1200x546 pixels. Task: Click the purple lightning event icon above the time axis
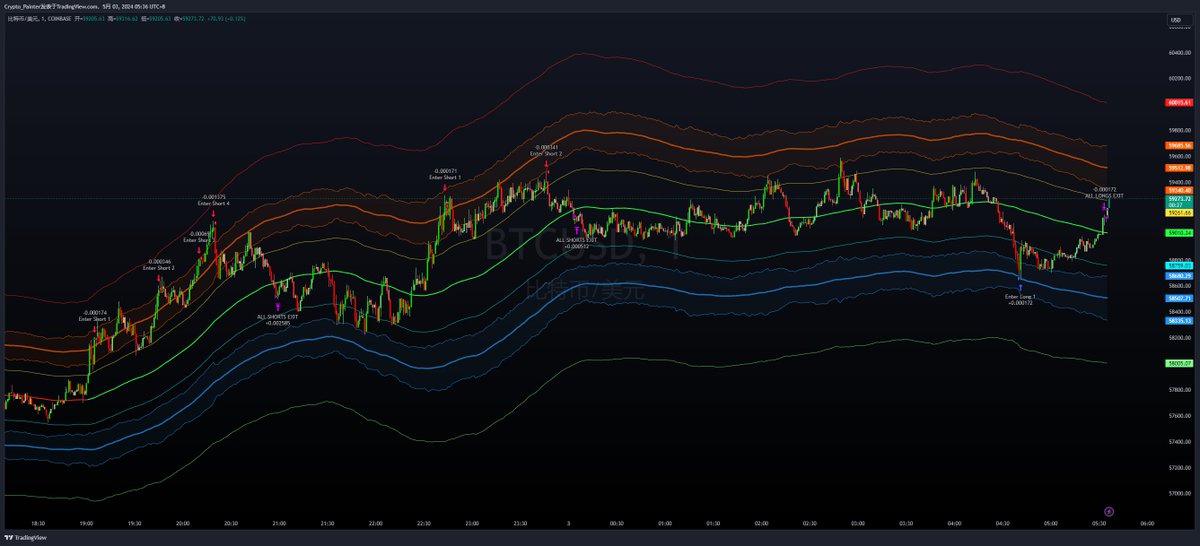point(1108,512)
